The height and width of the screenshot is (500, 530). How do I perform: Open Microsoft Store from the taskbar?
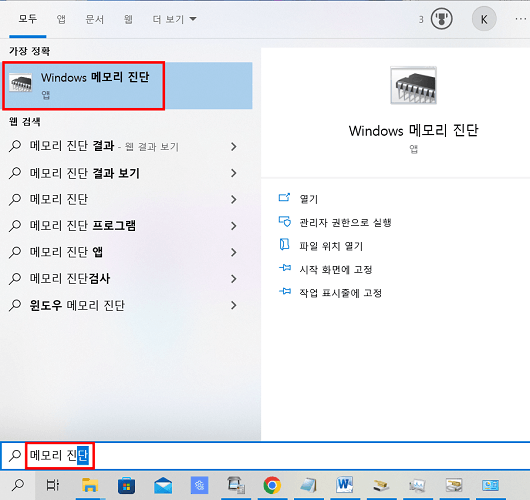126,486
